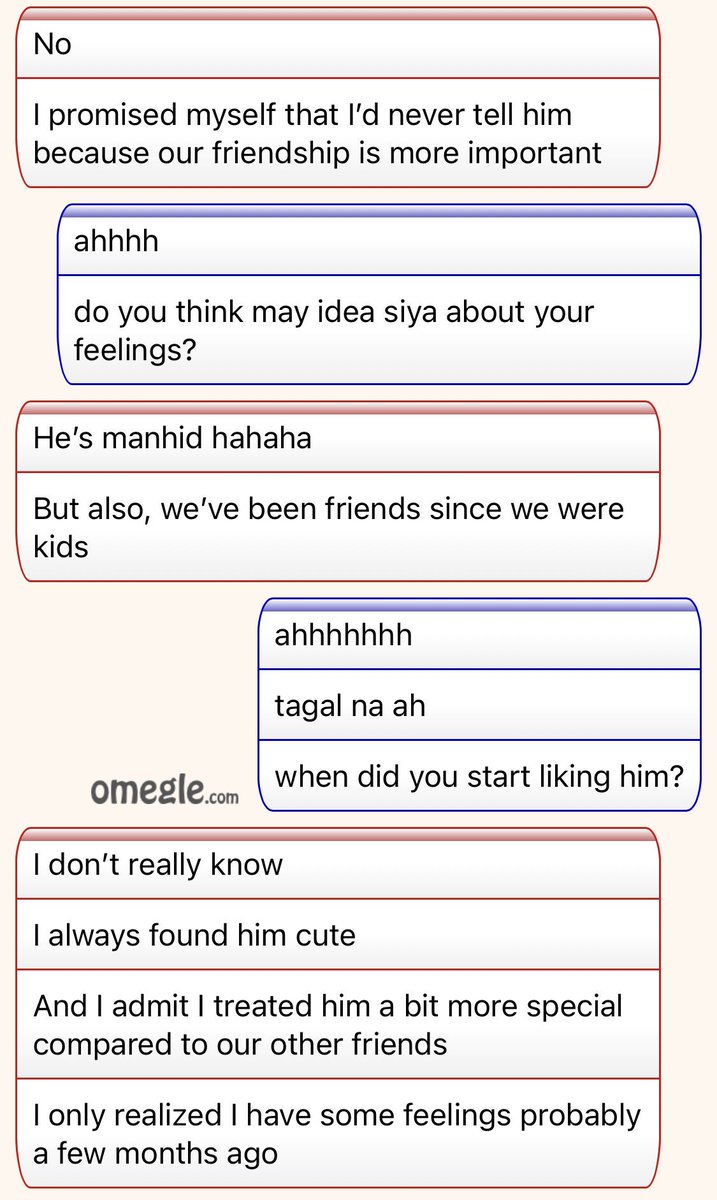Click the blue header bar above "ahhhh"

coord(379,211)
